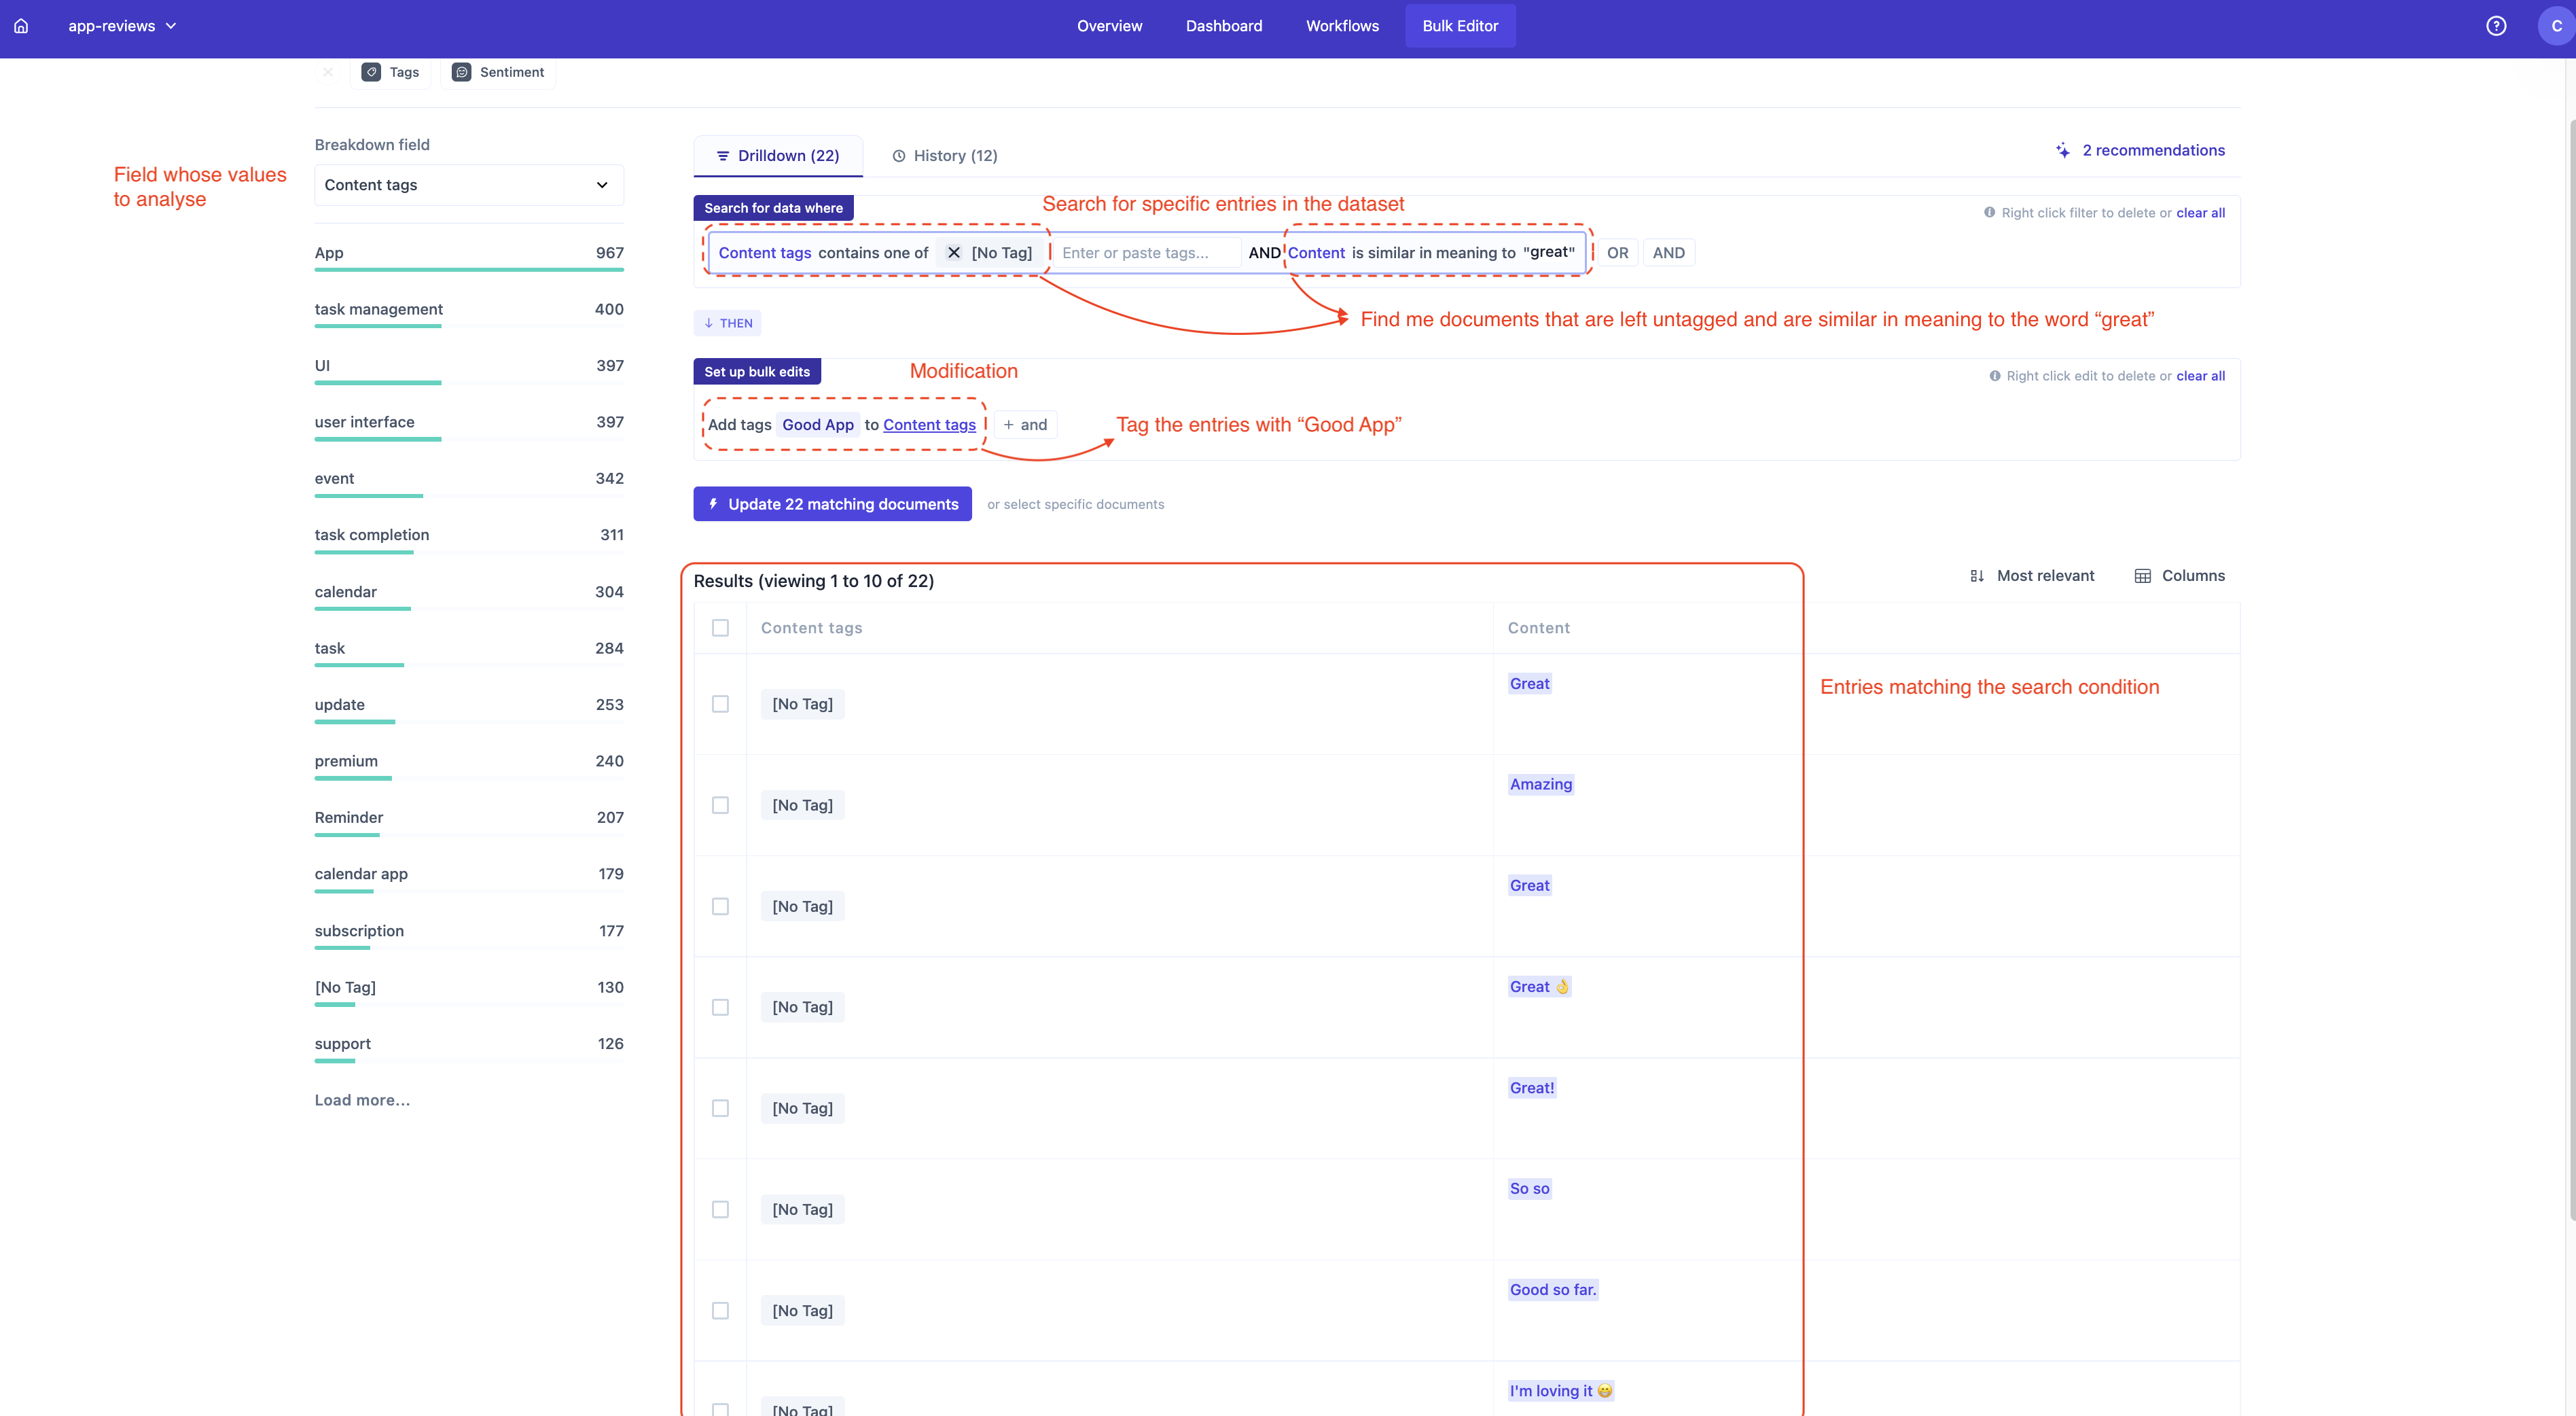Switch to the History (12) tab
2576x1416 pixels.
coord(944,156)
